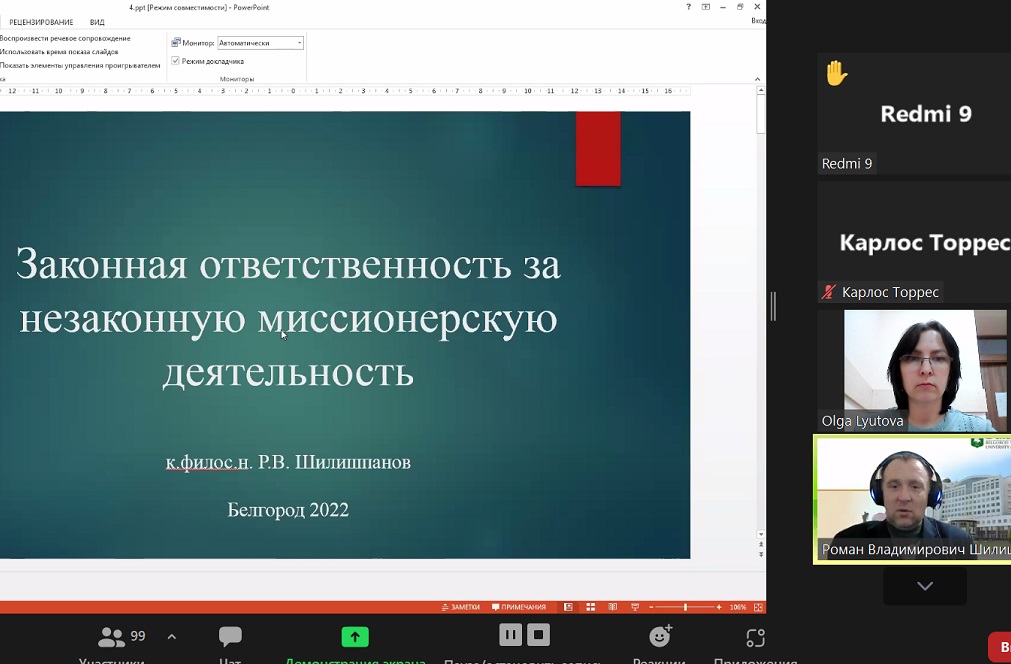Collapse the PowerPoint ribbon
The height and width of the screenshot is (664, 1011).
coord(757,79)
